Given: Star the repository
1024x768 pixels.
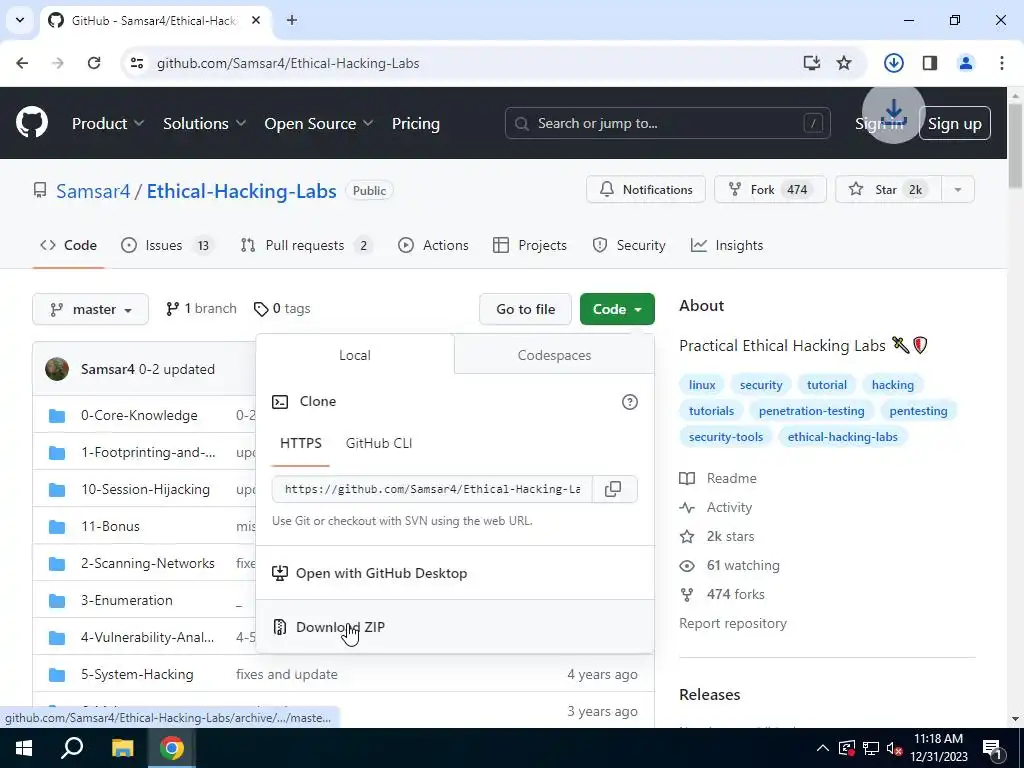Looking at the screenshot, I should pyautogui.click(x=888, y=189).
